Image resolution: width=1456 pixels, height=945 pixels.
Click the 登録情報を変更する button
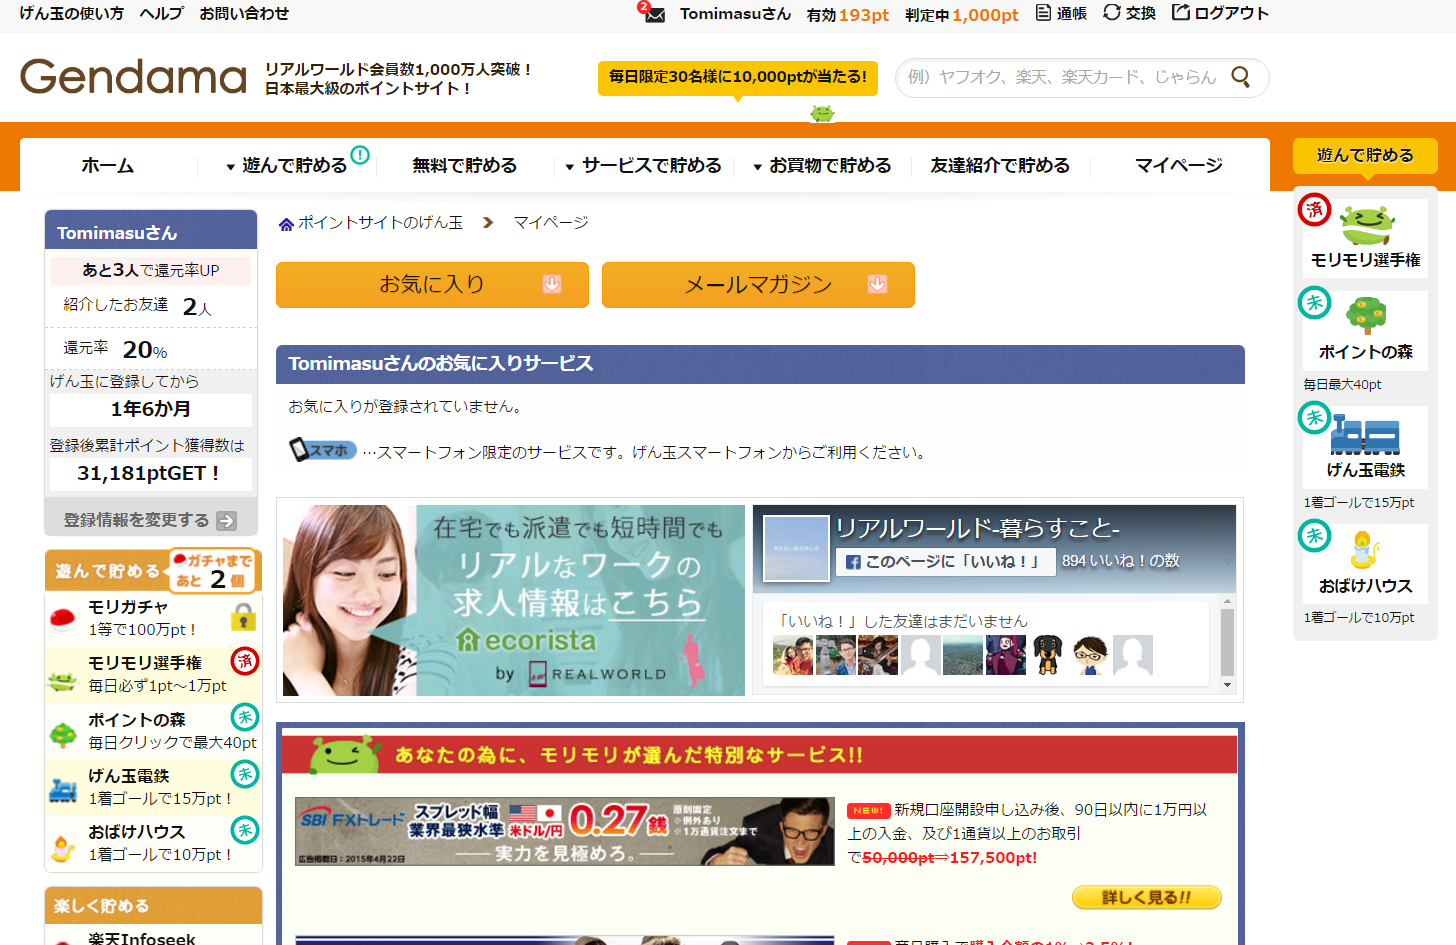point(150,520)
